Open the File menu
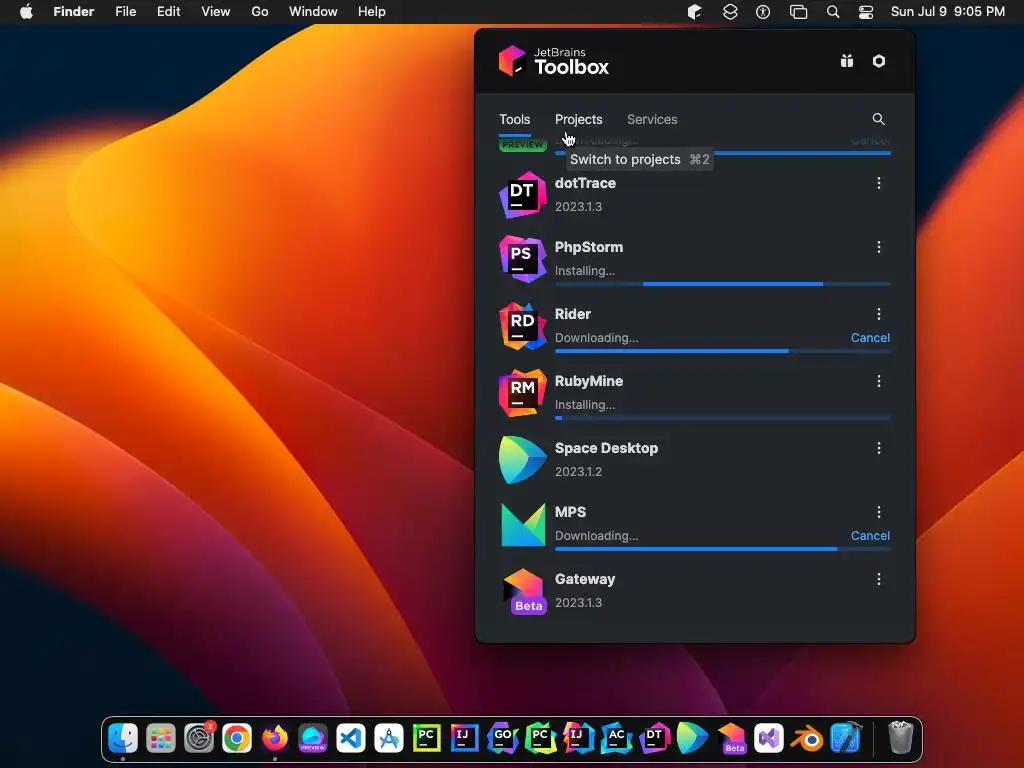Screen dimensions: 1024x768 coord(125,12)
